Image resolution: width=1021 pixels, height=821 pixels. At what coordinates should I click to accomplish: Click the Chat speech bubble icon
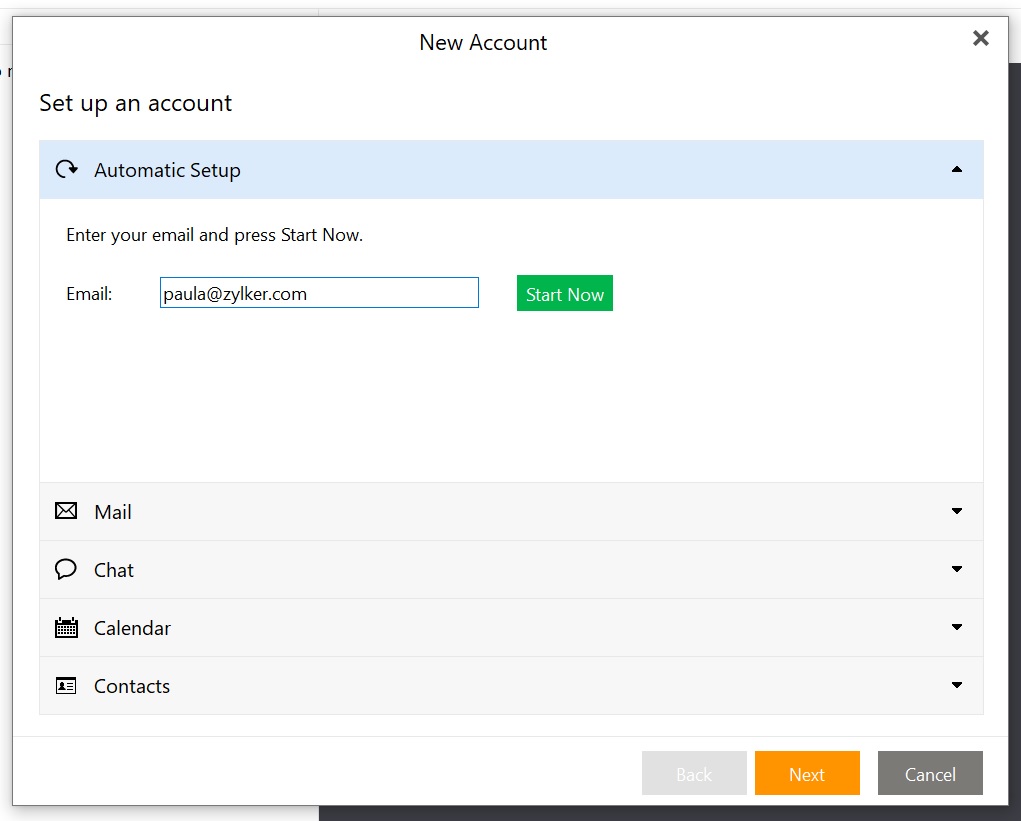[x=65, y=569]
